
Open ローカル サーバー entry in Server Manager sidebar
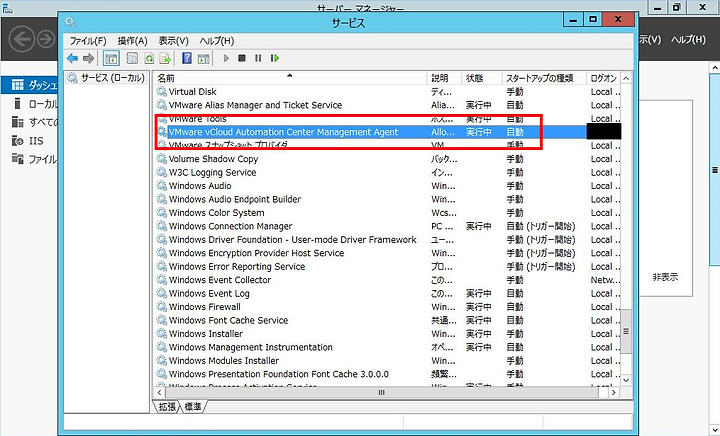(34, 104)
